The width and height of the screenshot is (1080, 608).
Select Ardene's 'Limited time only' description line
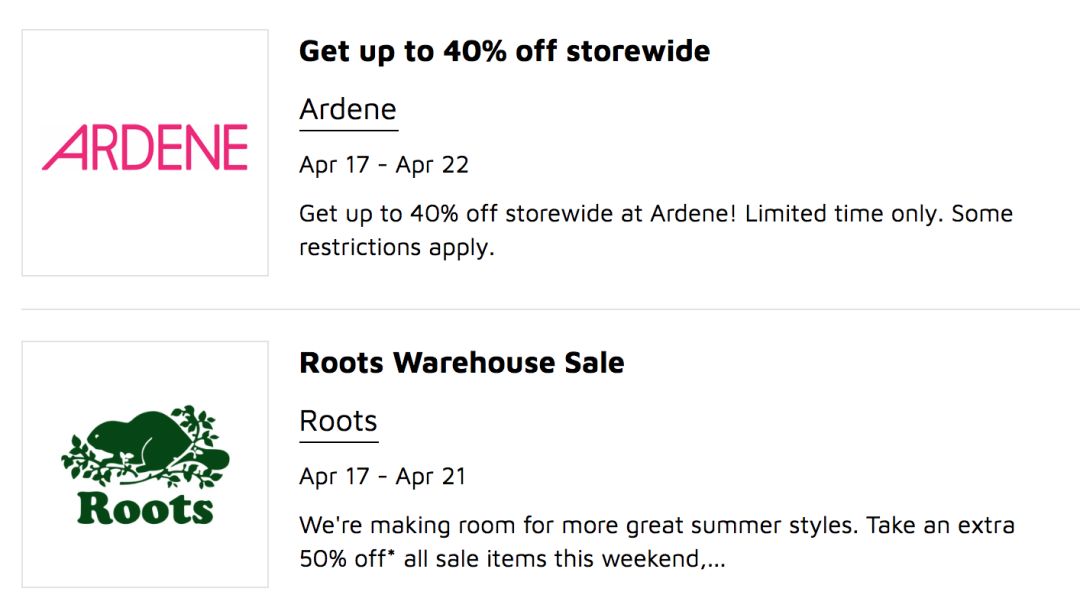click(x=656, y=213)
